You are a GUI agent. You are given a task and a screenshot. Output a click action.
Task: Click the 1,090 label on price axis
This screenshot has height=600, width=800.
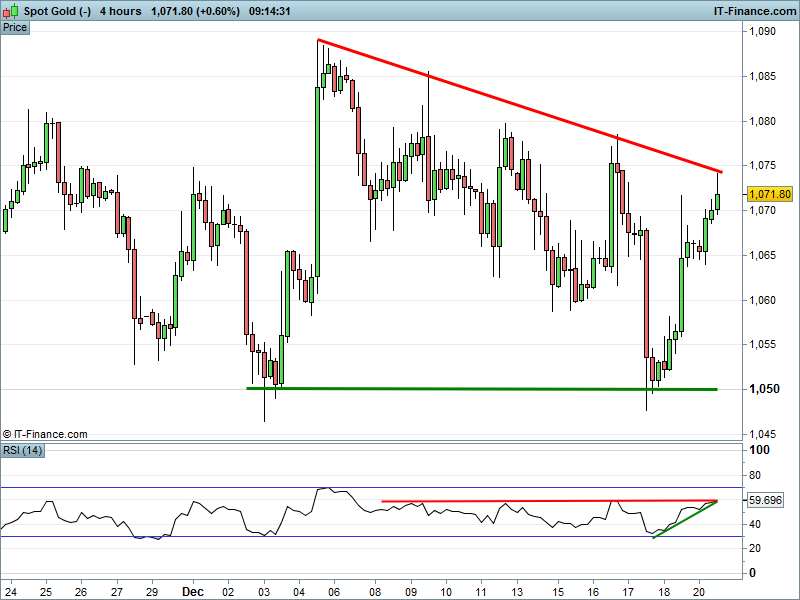click(x=762, y=32)
